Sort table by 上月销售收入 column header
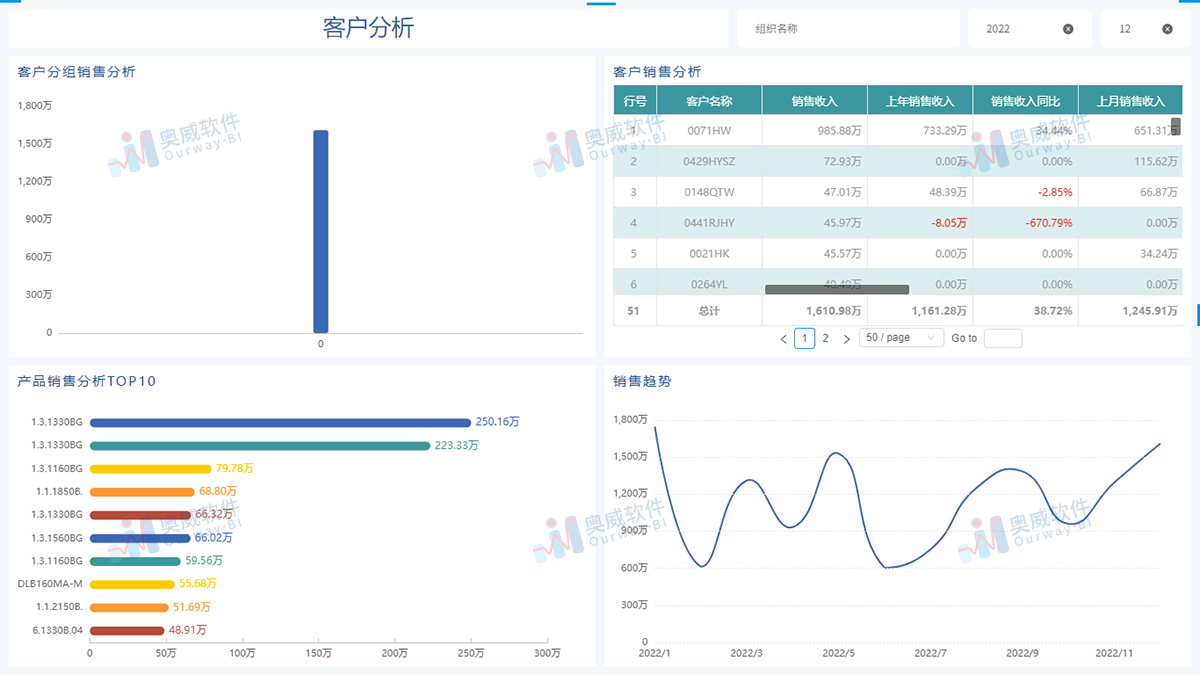Screen dimensions: 1200x675 [x=1130, y=100]
